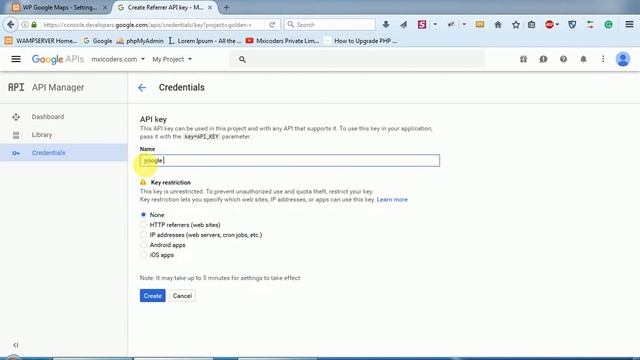
Task: Click the Google APIs console search bar
Action: pyautogui.click(x=357, y=60)
